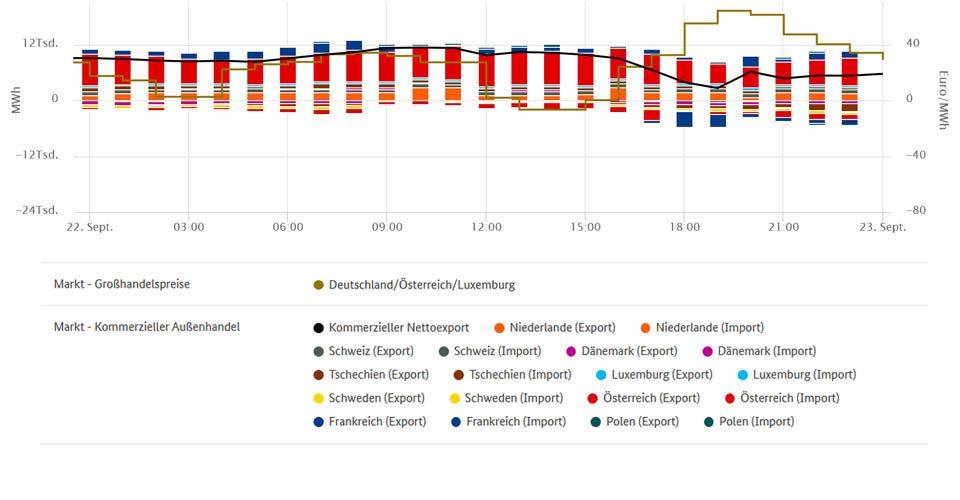The height and width of the screenshot is (500, 960).
Task: Click the 06:00 time axis label
Action: coord(288,227)
